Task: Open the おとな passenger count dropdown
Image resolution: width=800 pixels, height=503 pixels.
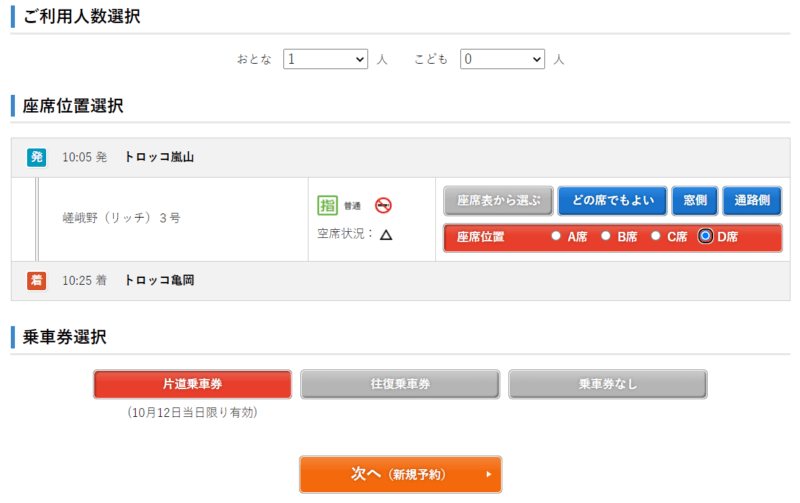Action: [326, 59]
